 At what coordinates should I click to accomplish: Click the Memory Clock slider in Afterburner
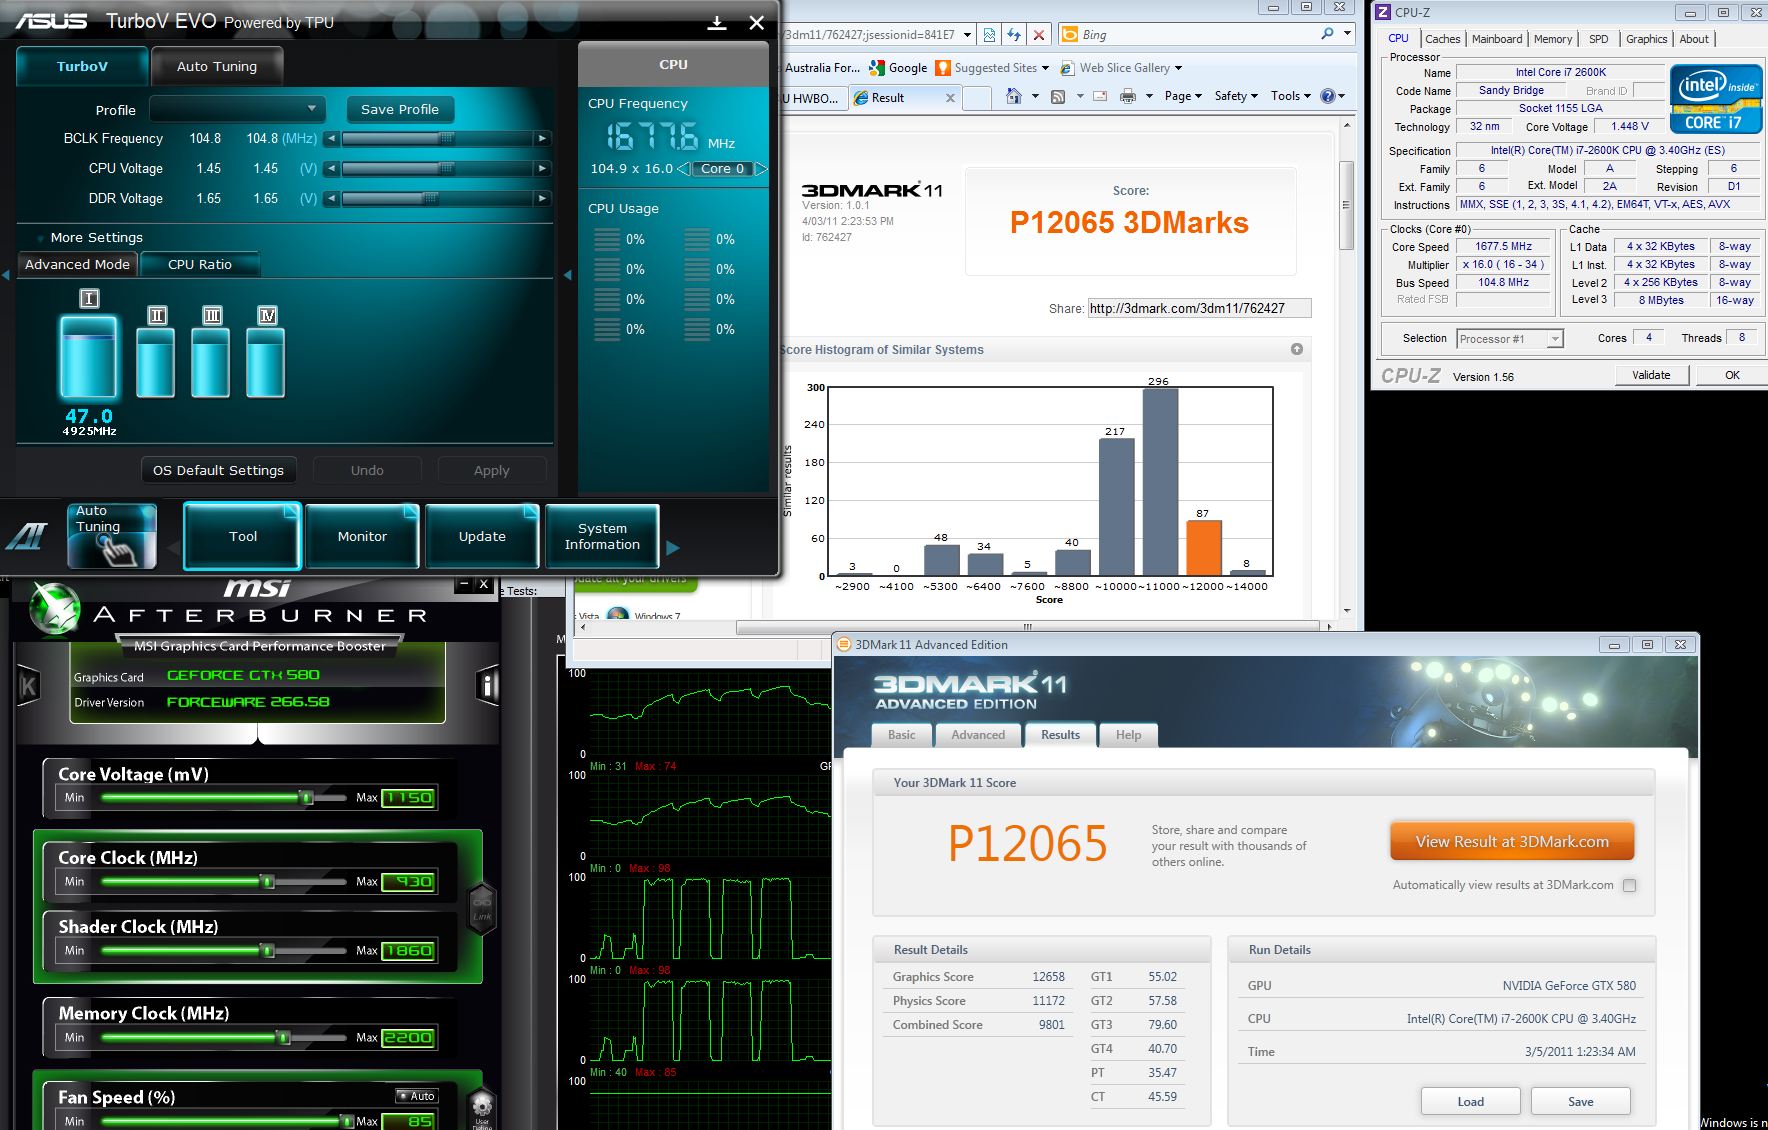pyautogui.click(x=224, y=1038)
